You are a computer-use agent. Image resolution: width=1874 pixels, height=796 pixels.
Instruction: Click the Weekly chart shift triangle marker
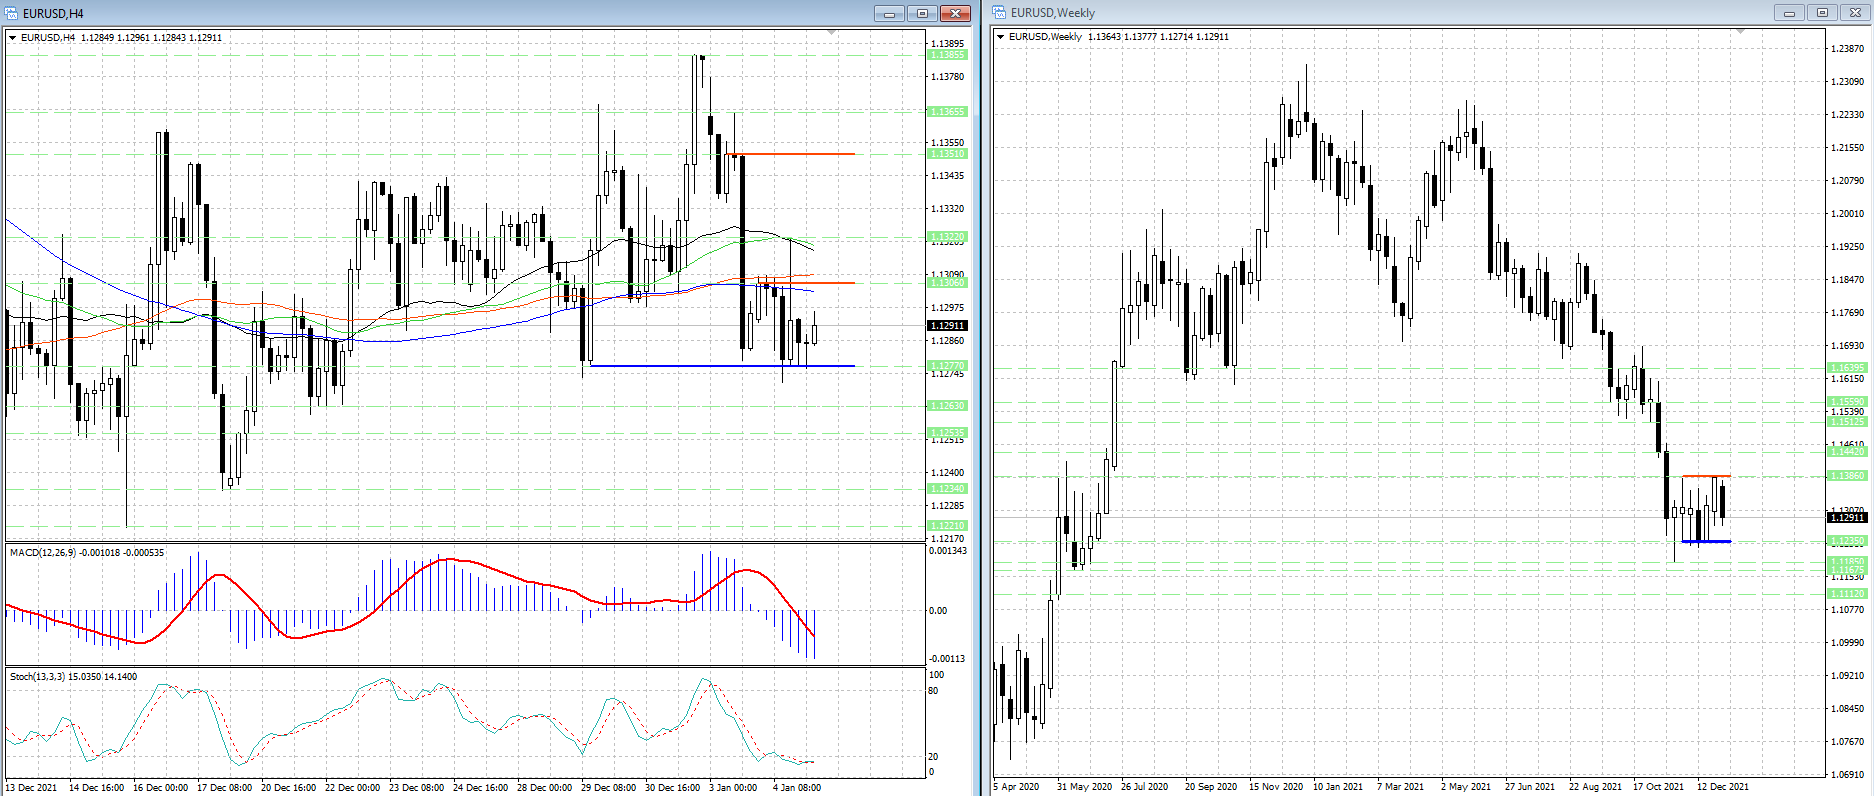pyautogui.click(x=1740, y=33)
